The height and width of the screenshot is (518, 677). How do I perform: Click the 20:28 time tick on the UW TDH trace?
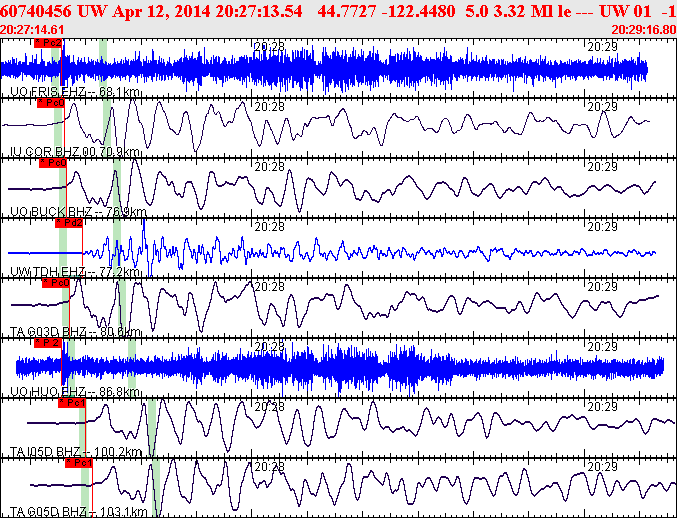[269, 226]
